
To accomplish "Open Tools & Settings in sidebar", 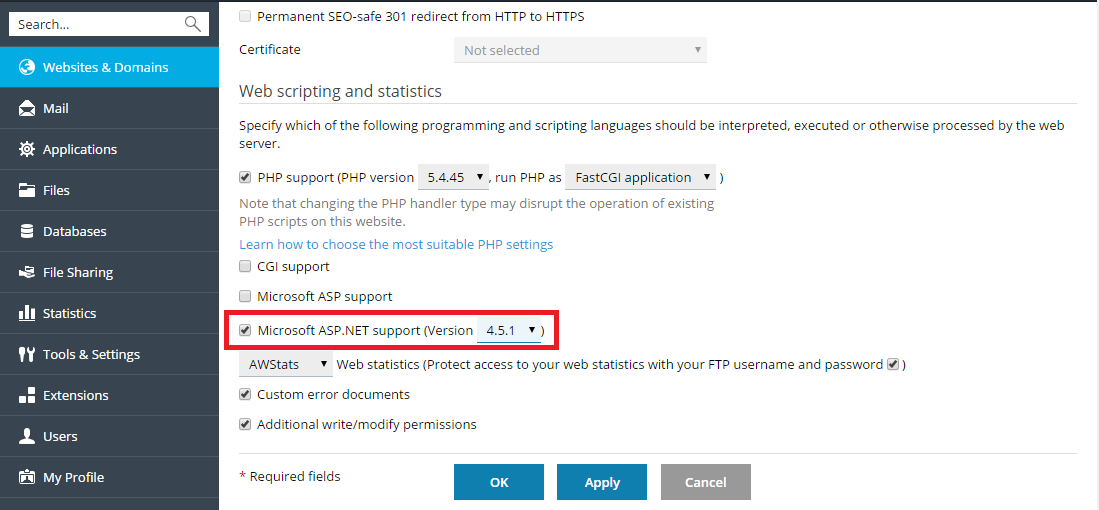I will pos(91,354).
